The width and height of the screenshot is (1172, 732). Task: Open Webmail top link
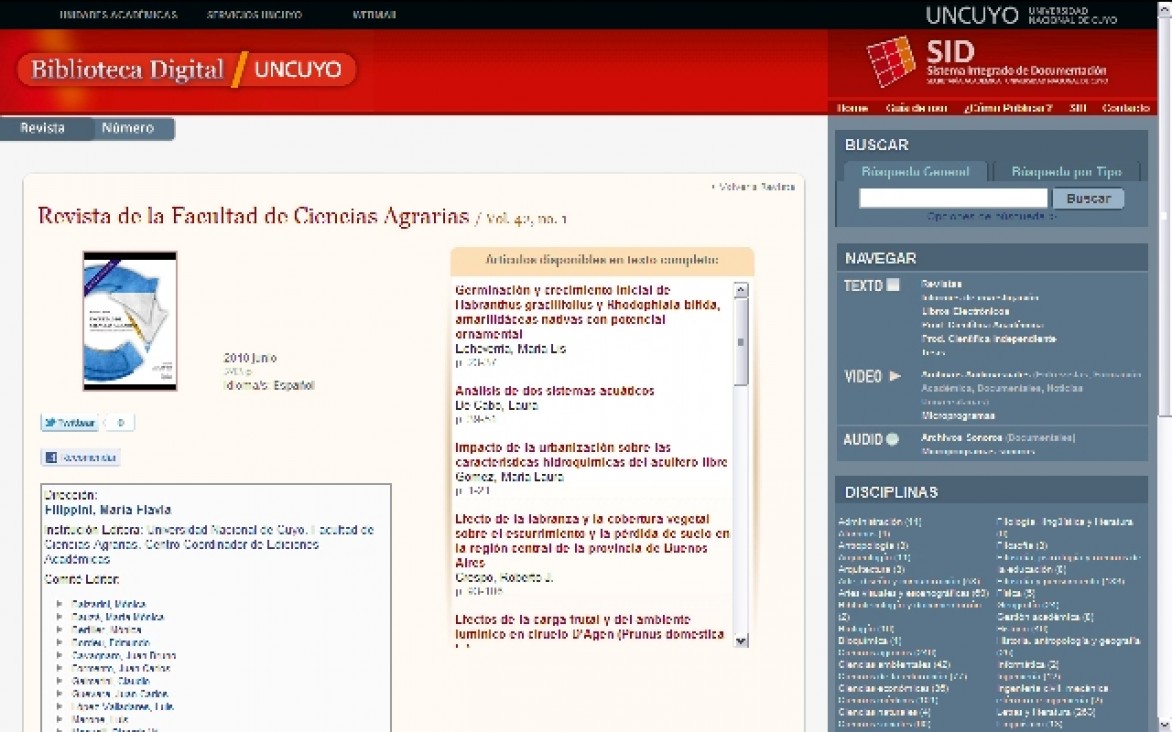374,14
